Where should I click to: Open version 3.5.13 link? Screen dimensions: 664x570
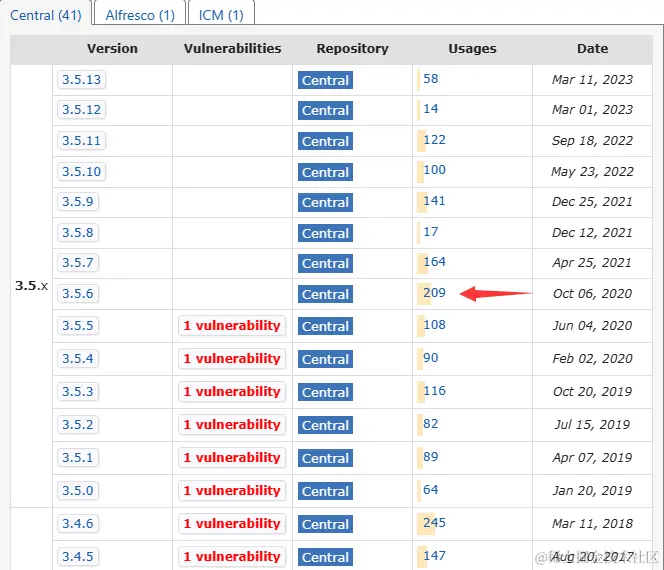click(81, 80)
